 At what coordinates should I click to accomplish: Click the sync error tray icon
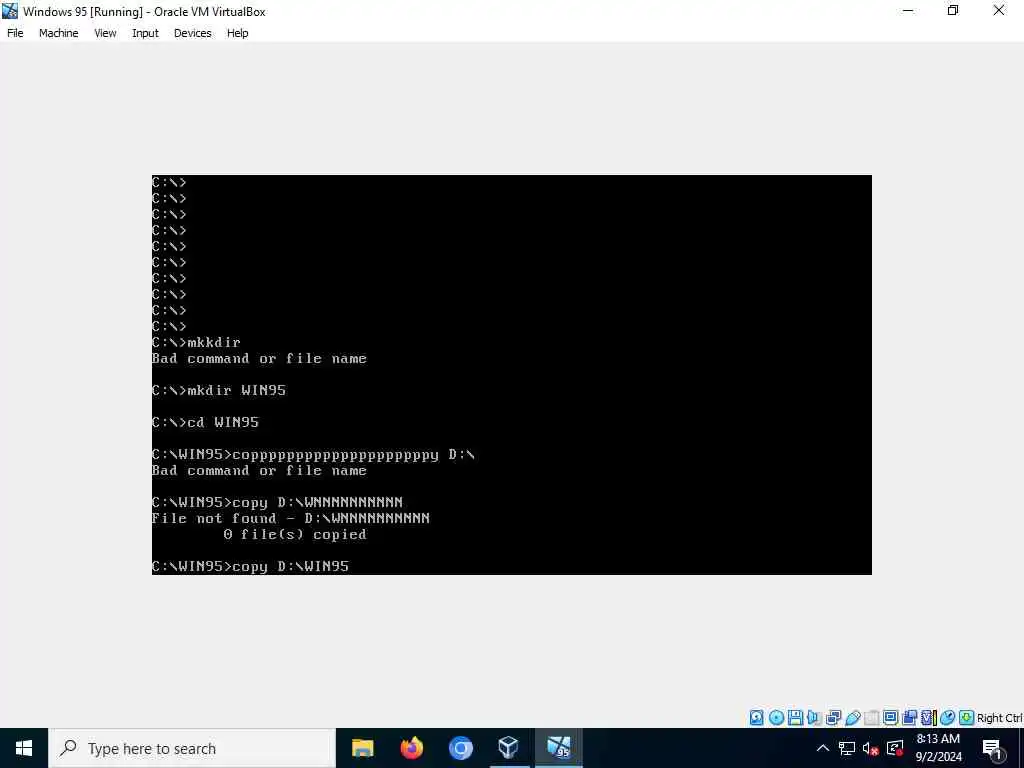coord(895,748)
